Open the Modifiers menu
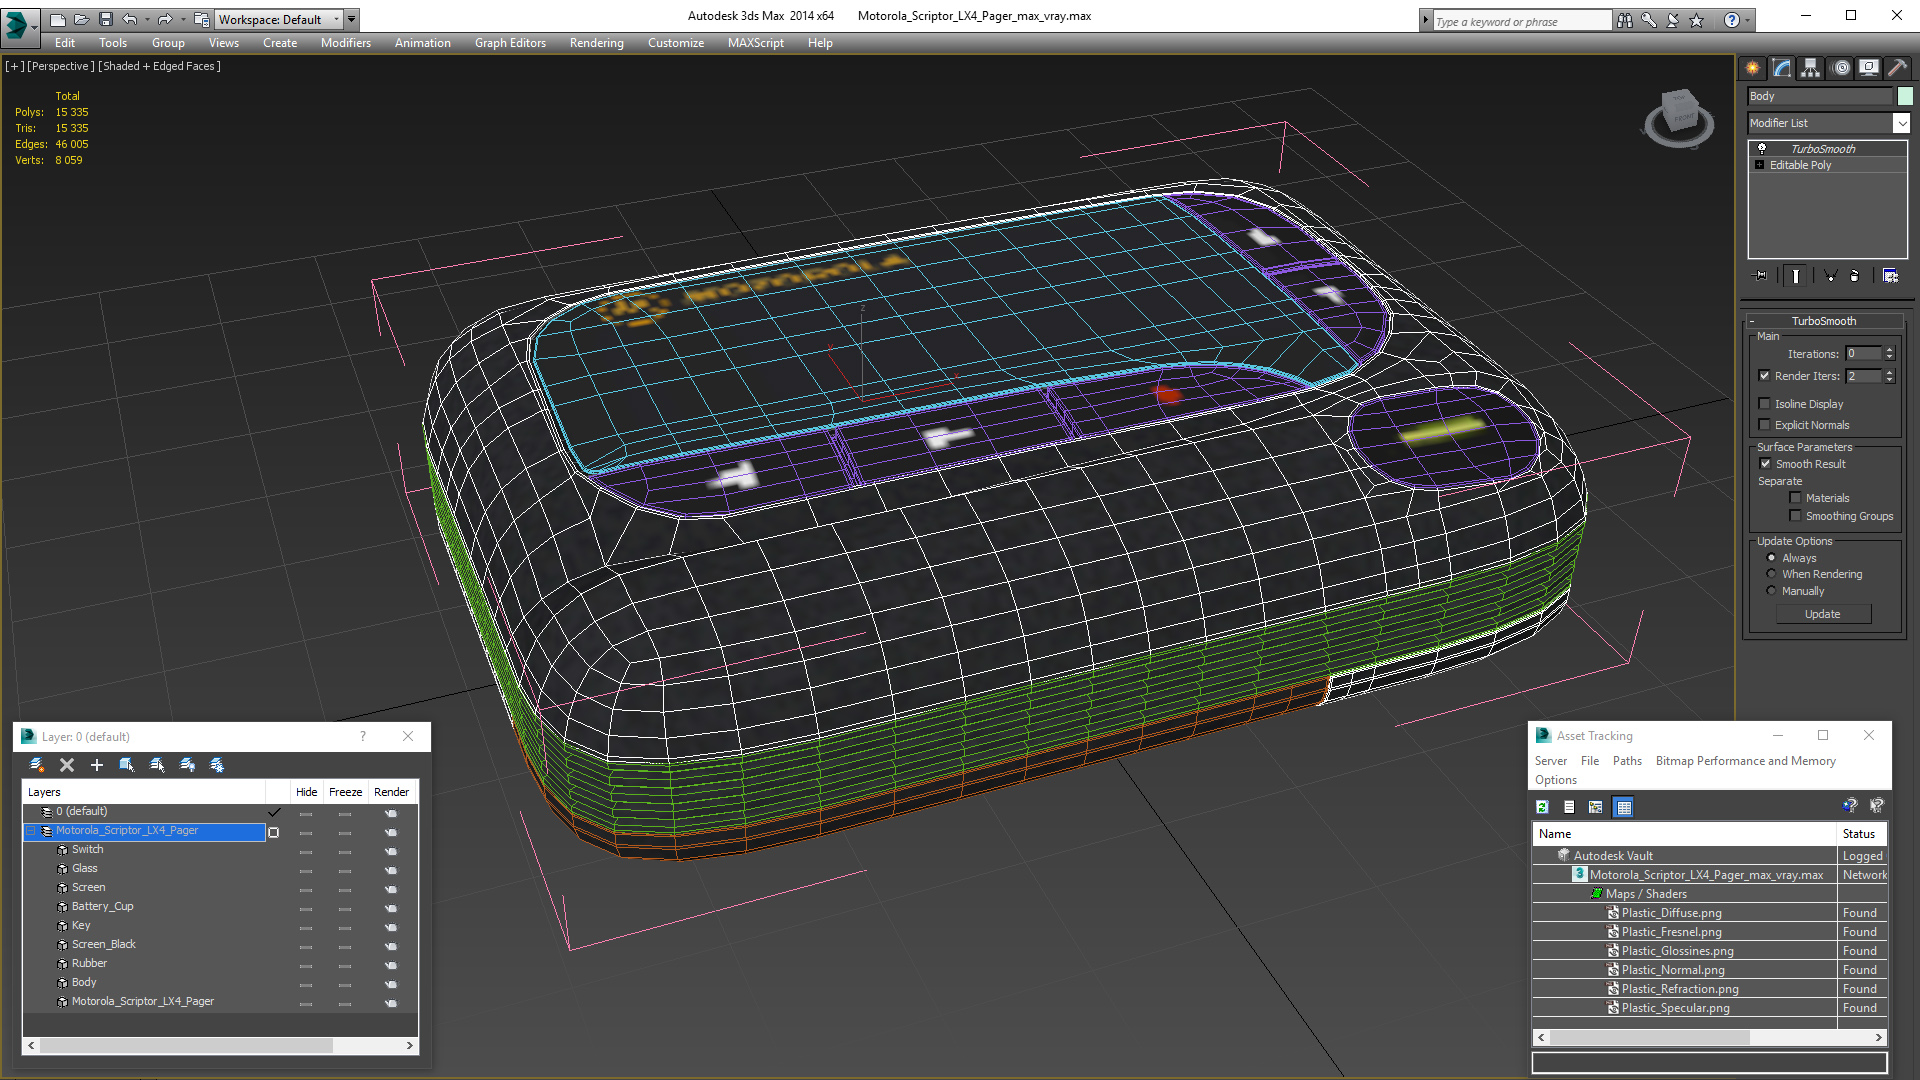 (345, 43)
